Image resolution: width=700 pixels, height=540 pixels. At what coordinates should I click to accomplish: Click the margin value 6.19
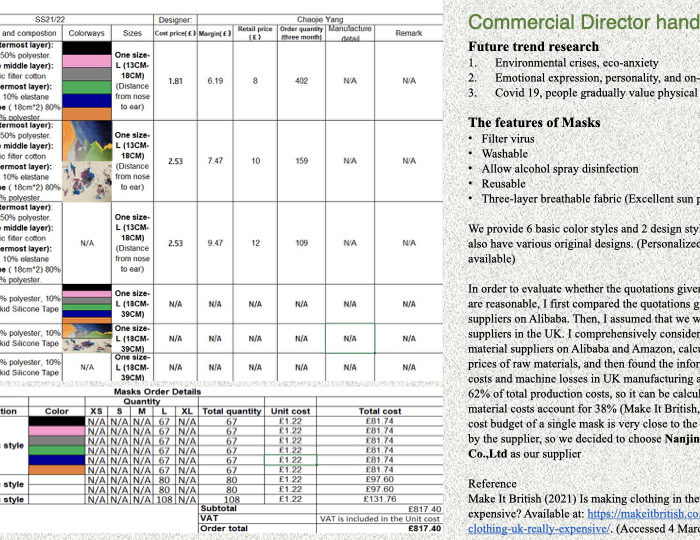point(215,81)
